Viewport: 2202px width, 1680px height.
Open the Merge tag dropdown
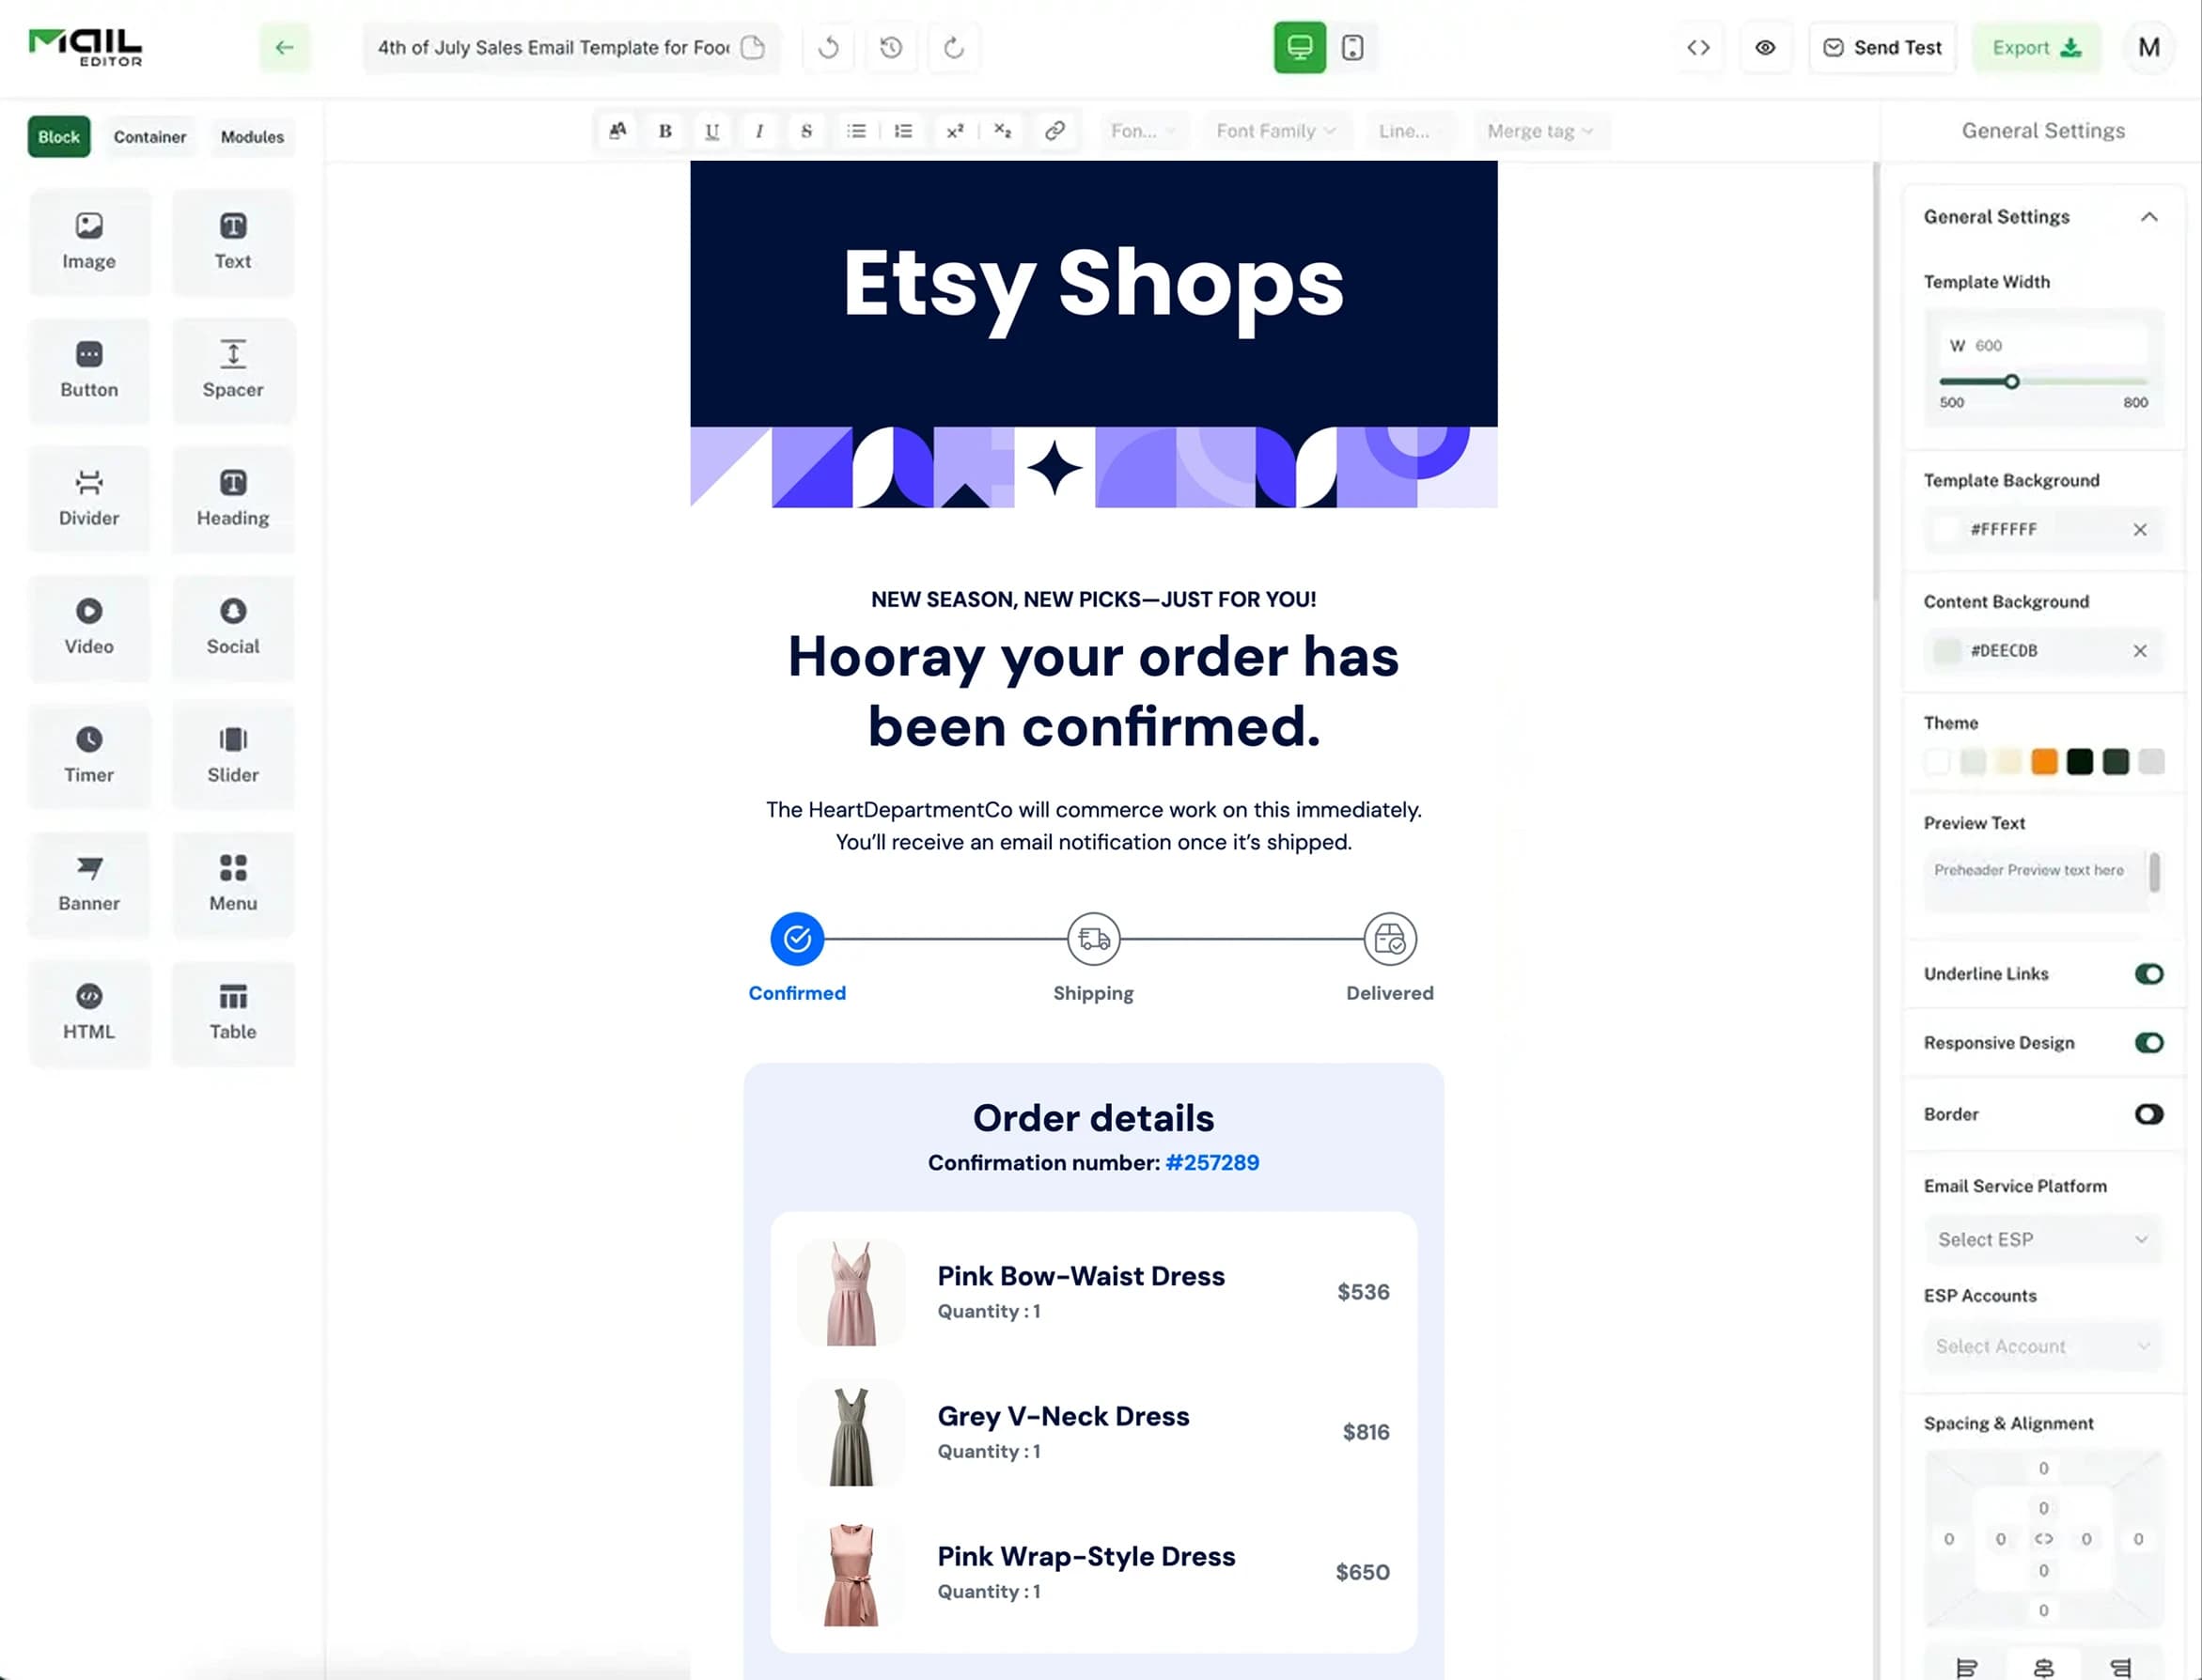1540,131
